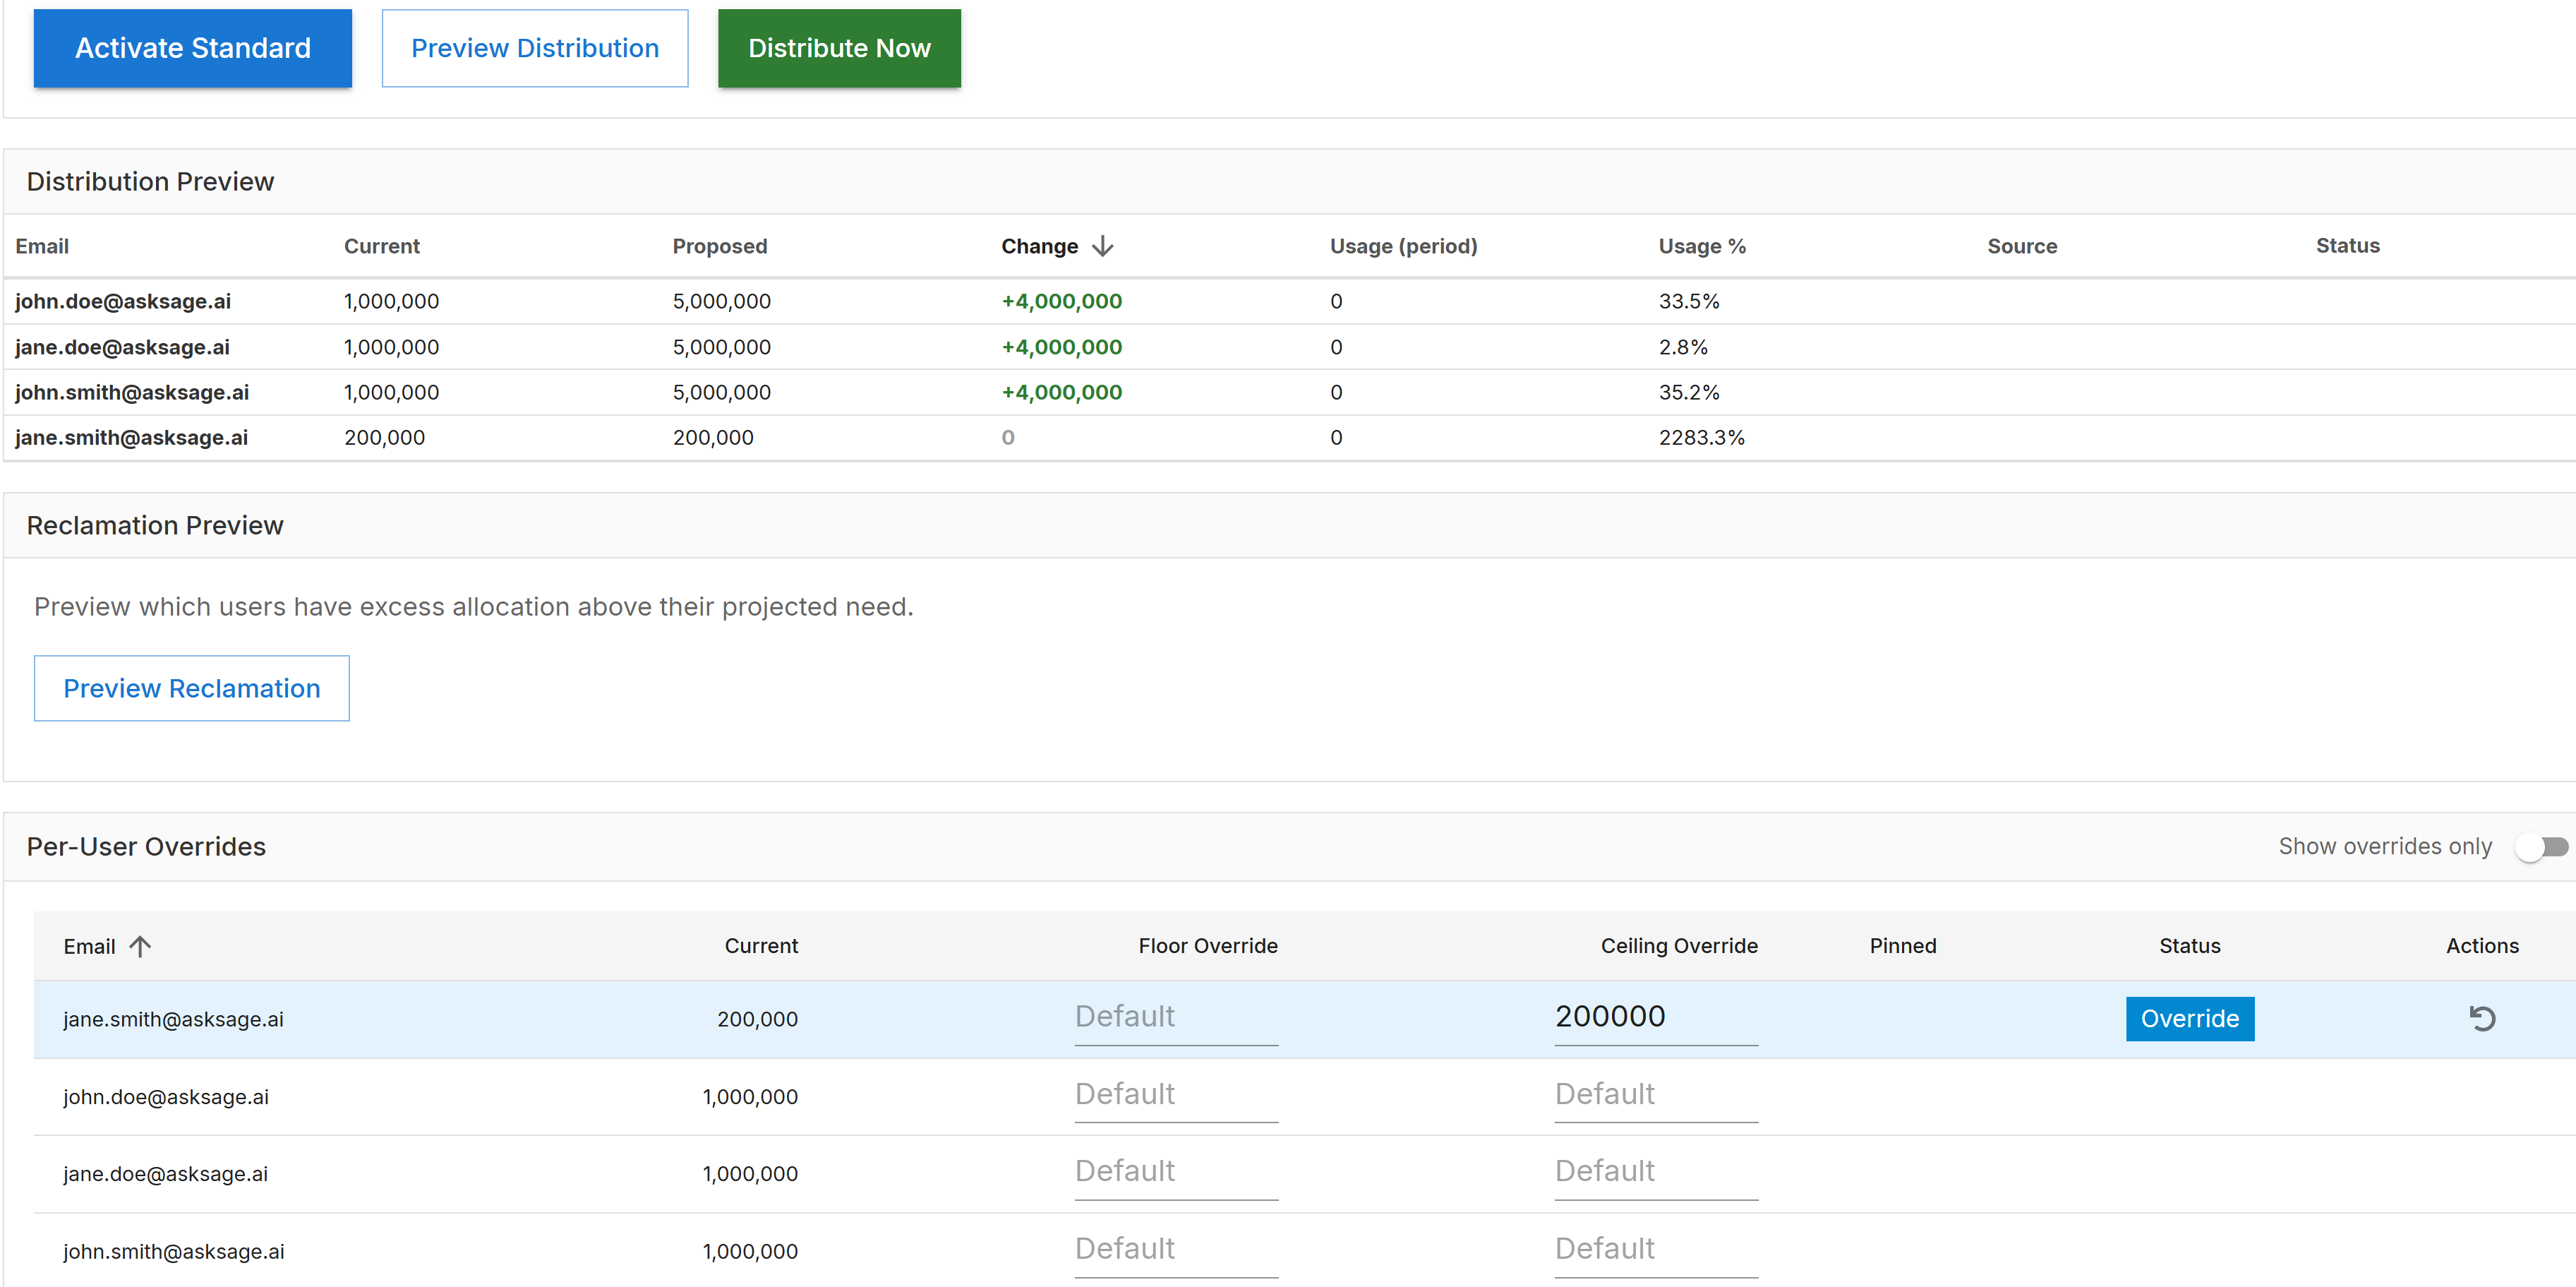
Task: Open the Preview Distribution dialog
Action: click(x=535, y=47)
